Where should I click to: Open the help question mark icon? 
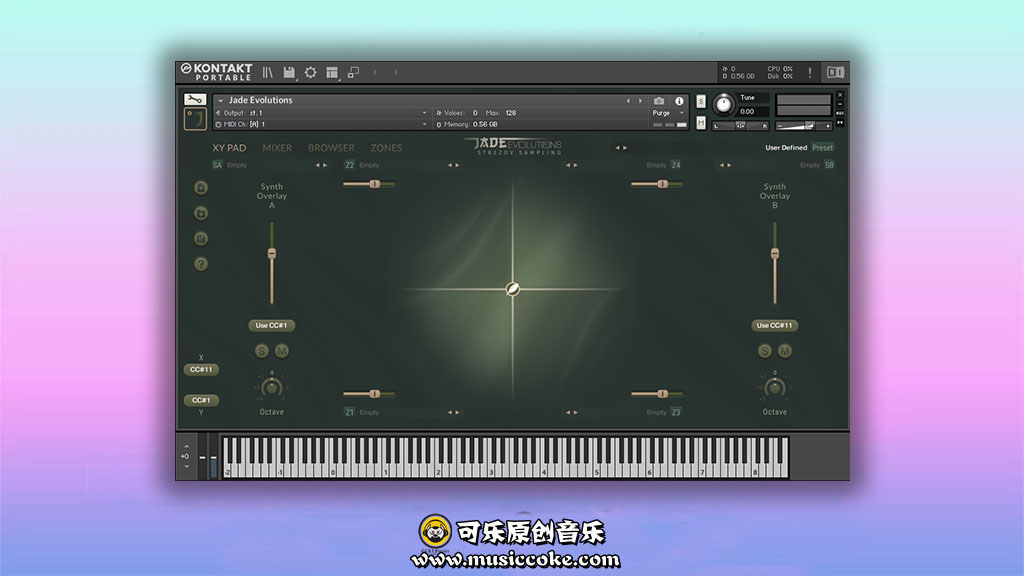(x=201, y=264)
